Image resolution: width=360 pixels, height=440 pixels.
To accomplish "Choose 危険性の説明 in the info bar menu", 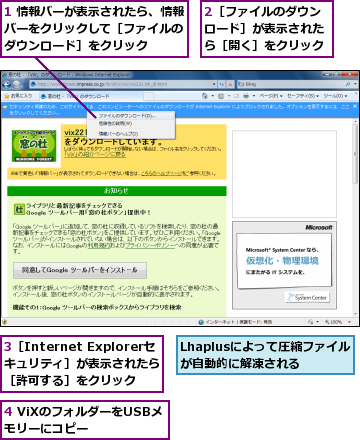I will (131, 124).
